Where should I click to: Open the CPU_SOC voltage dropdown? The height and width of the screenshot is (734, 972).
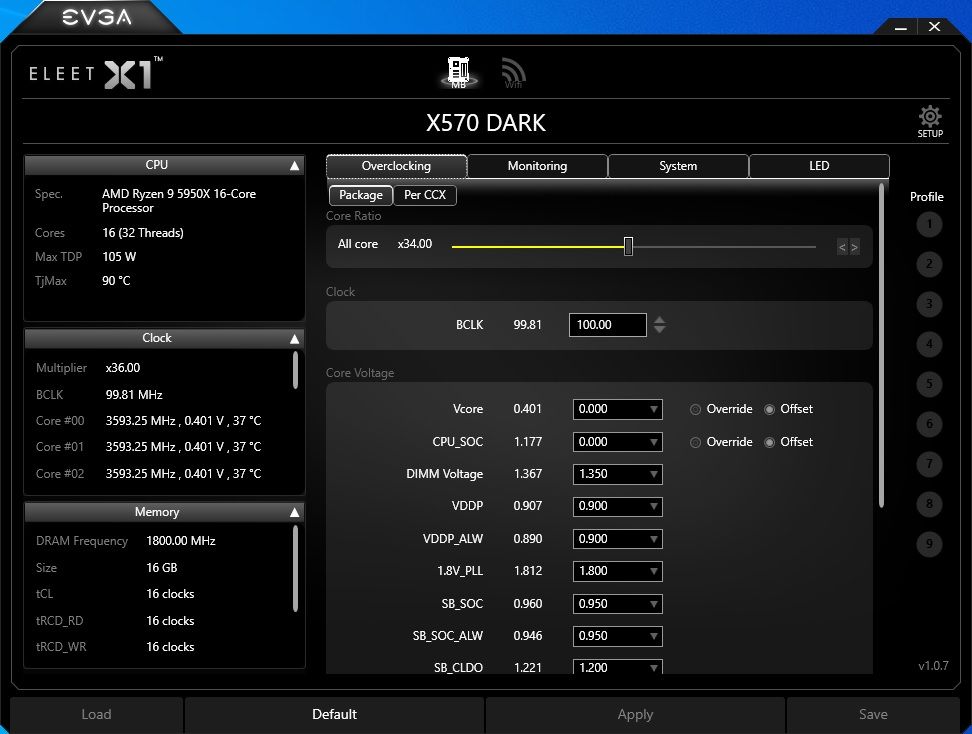[617, 442]
